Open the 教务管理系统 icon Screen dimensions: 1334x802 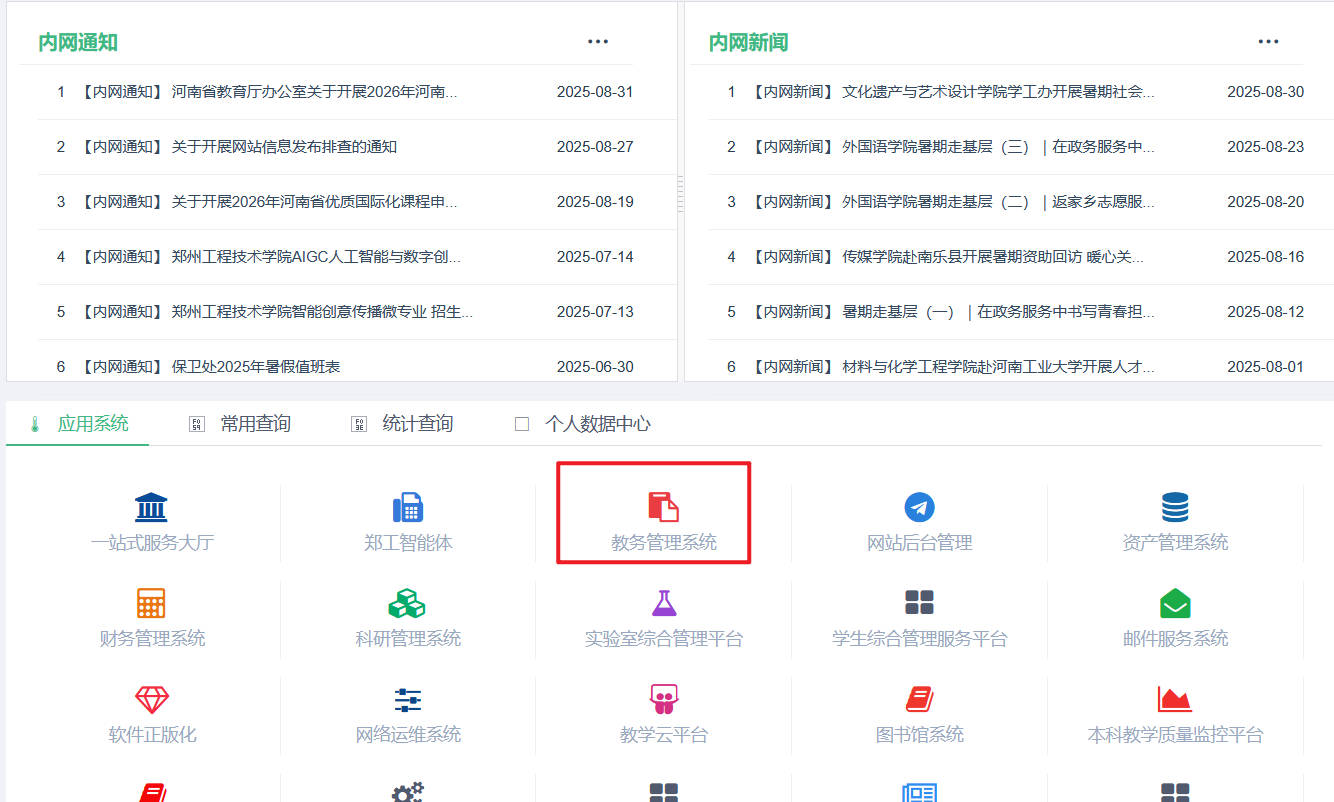click(663, 507)
